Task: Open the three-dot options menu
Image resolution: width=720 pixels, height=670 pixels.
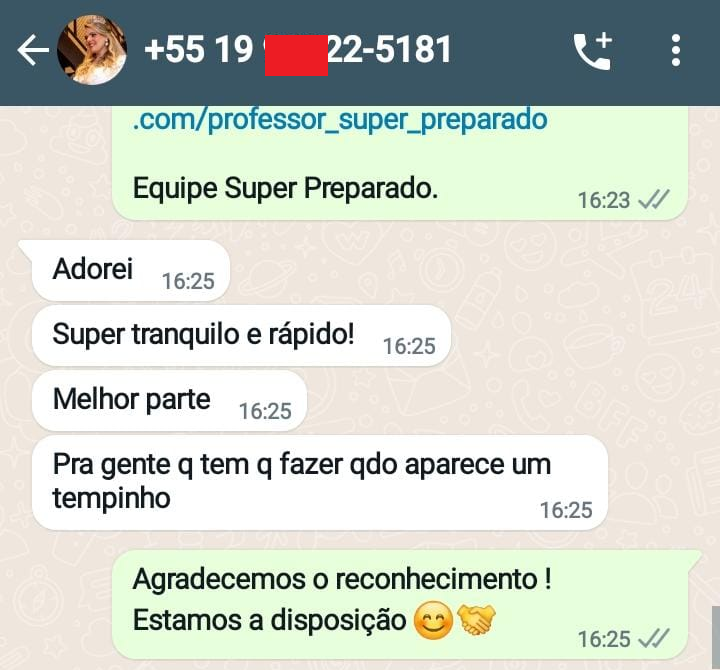Action: [x=675, y=50]
